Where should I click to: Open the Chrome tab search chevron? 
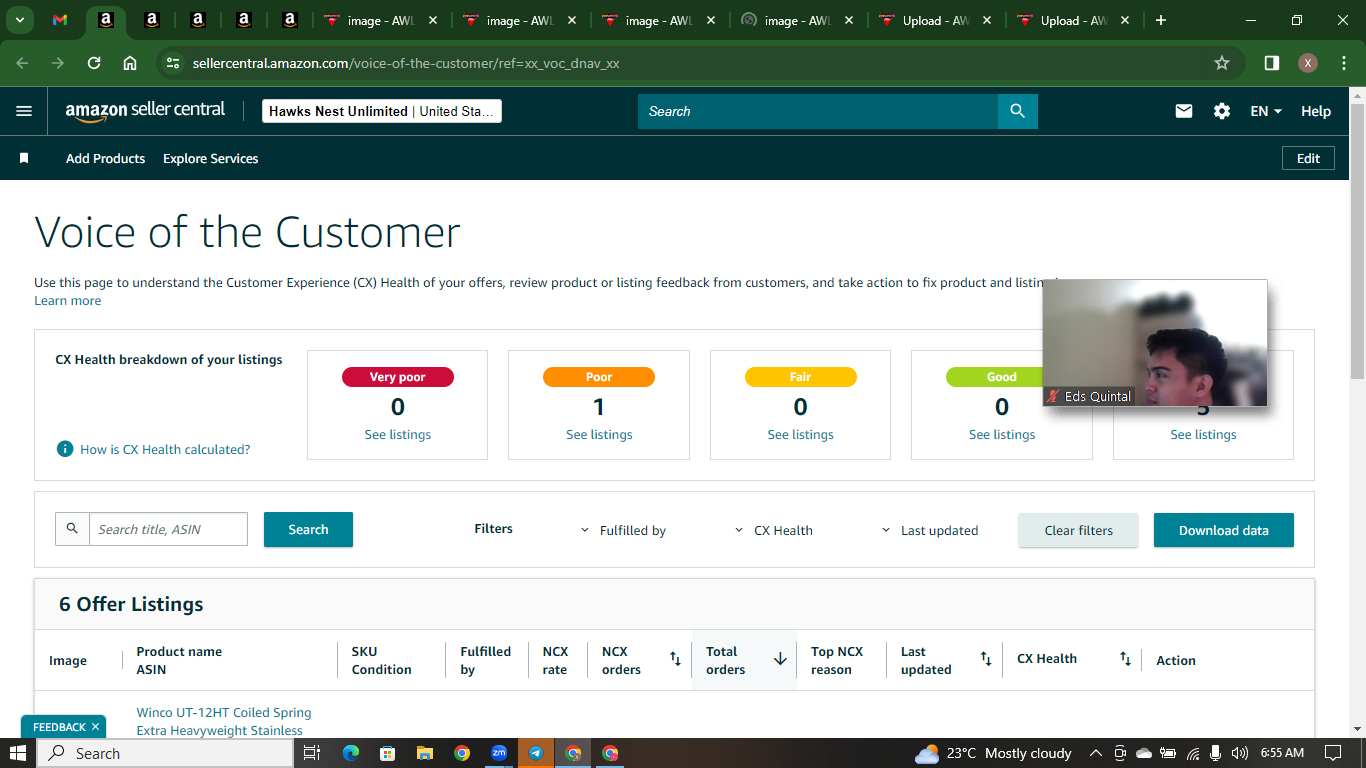point(19,20)
